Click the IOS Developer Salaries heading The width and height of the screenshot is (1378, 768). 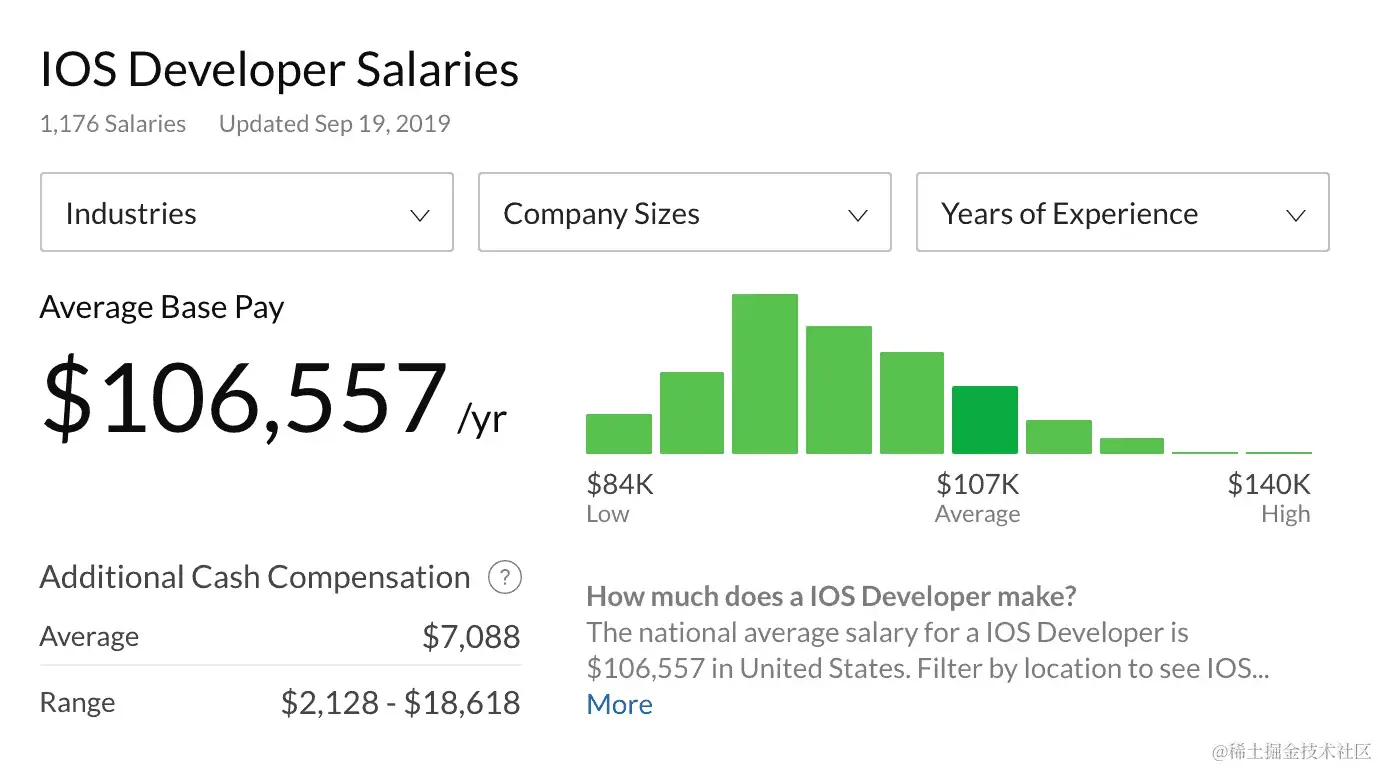tap(279, 68)
